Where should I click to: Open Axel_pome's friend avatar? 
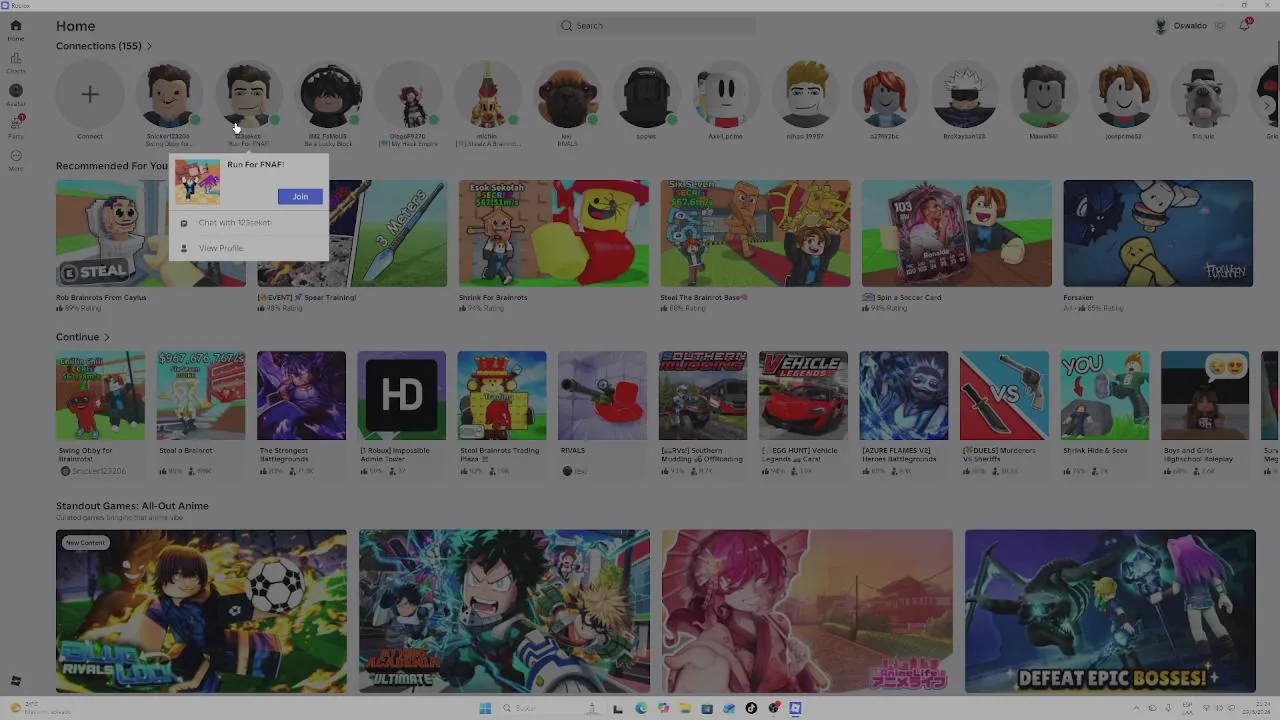click(x=726, y=95)
